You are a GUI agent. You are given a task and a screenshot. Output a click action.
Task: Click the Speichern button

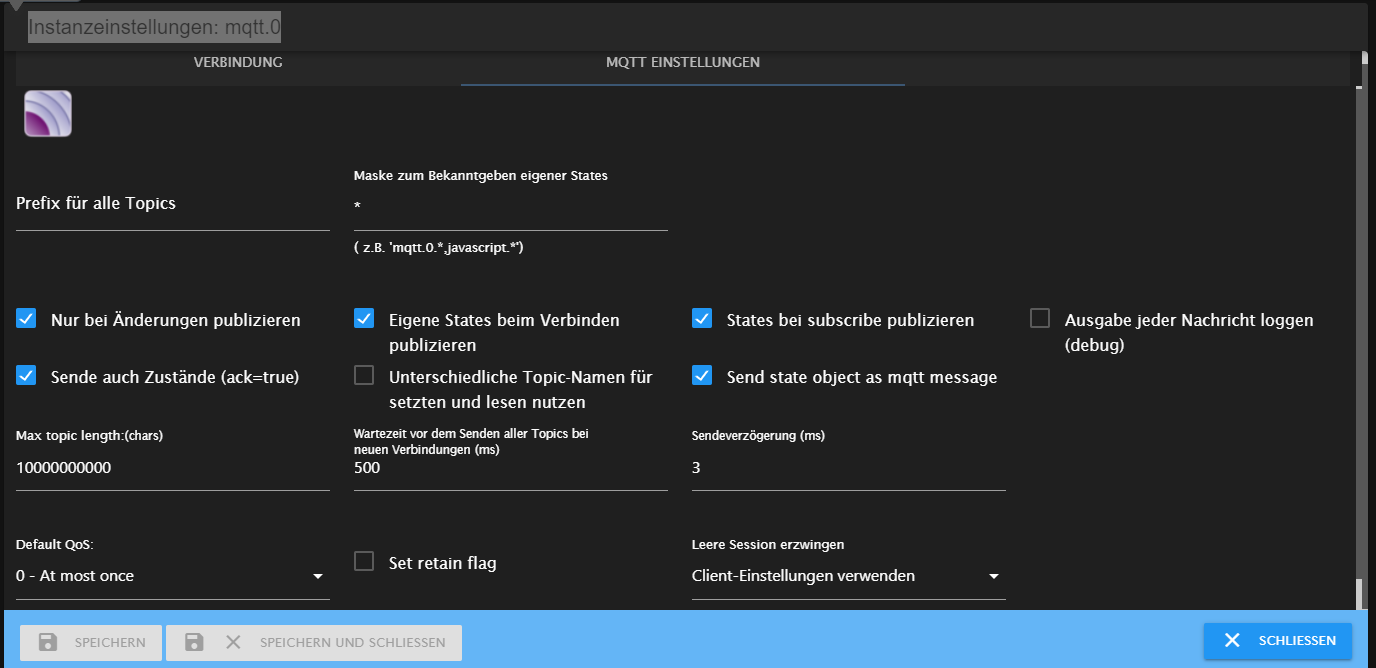[x=92, y=642]
